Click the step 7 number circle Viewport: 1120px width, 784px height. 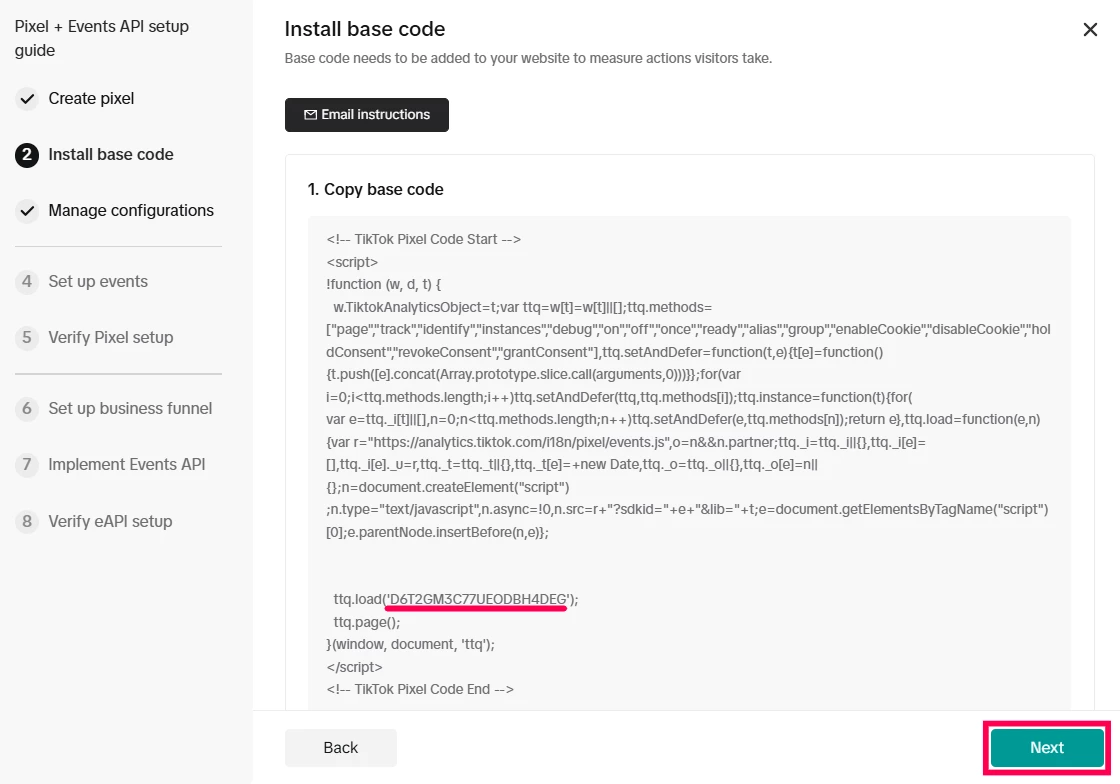coord(27,465)
